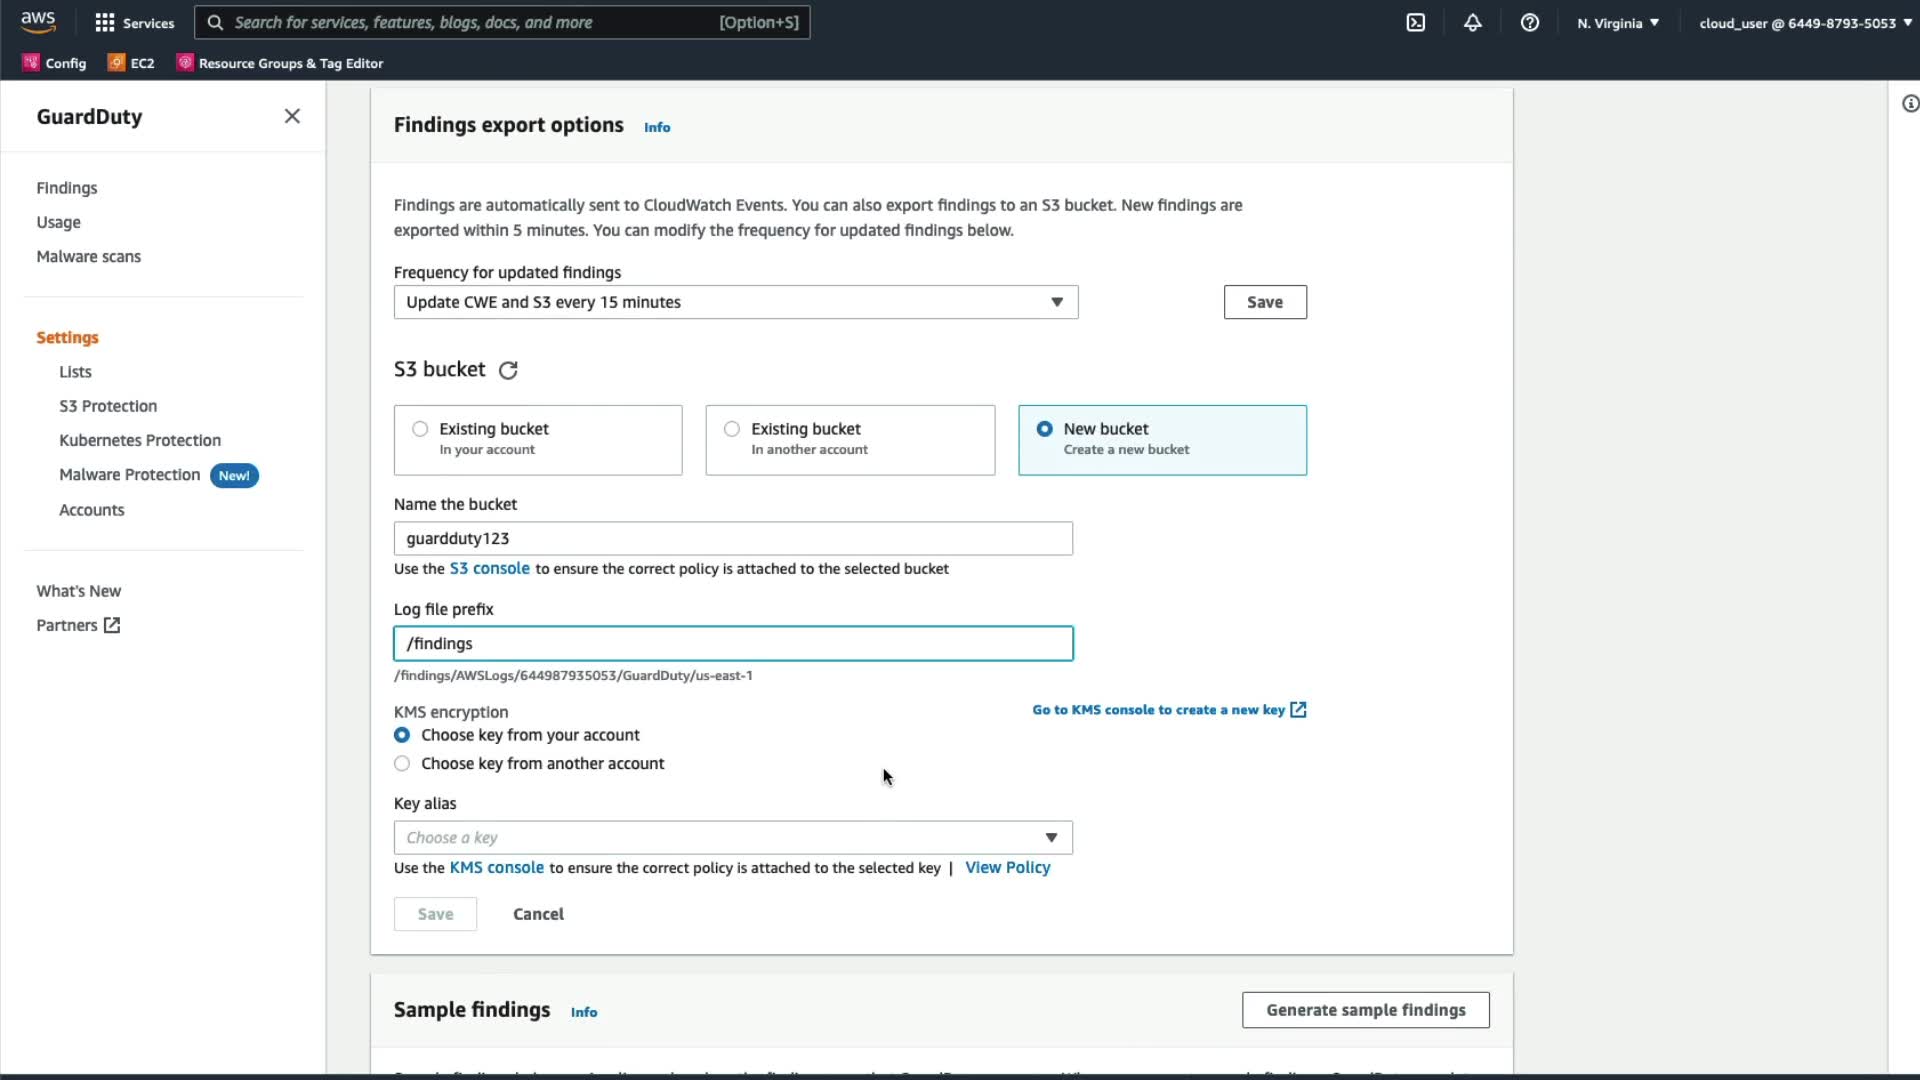Viewport: 1920px width, 1080px height.
Task: Open the EC2 bookmark shortcut
Action: coord(131,63)
